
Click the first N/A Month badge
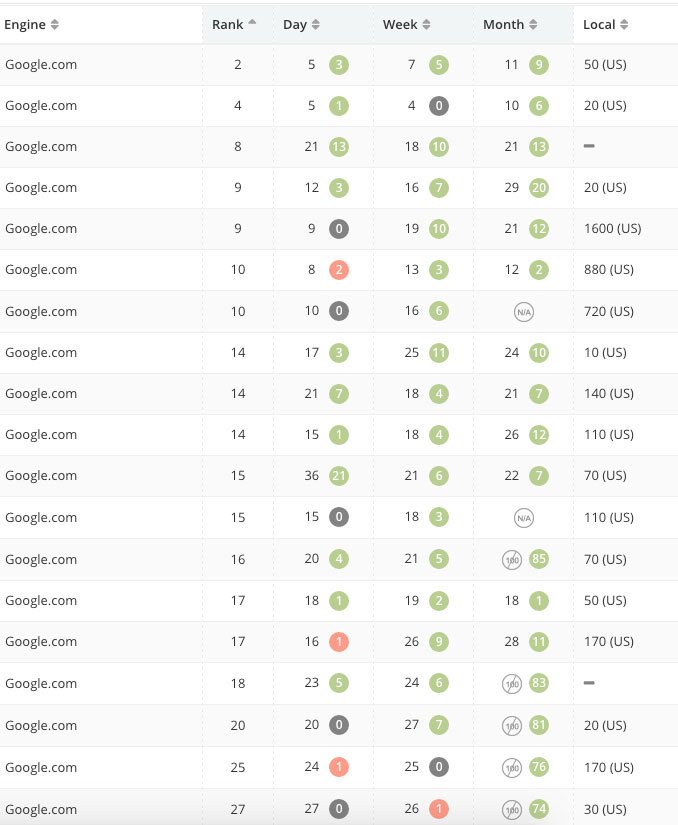pyautogui.click(x=524, y=312)
